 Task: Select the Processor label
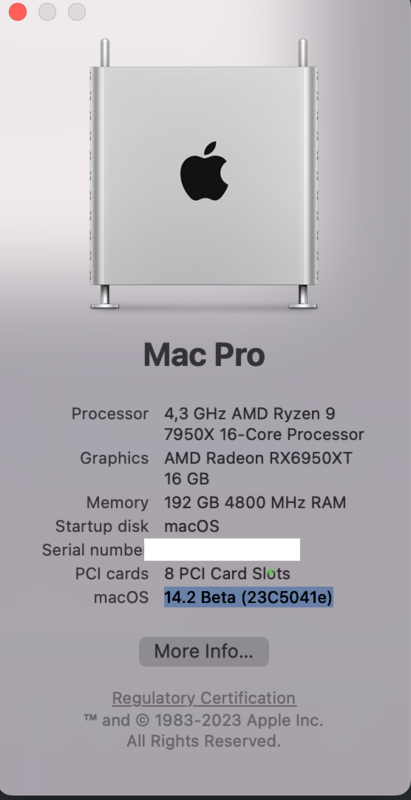110,413
